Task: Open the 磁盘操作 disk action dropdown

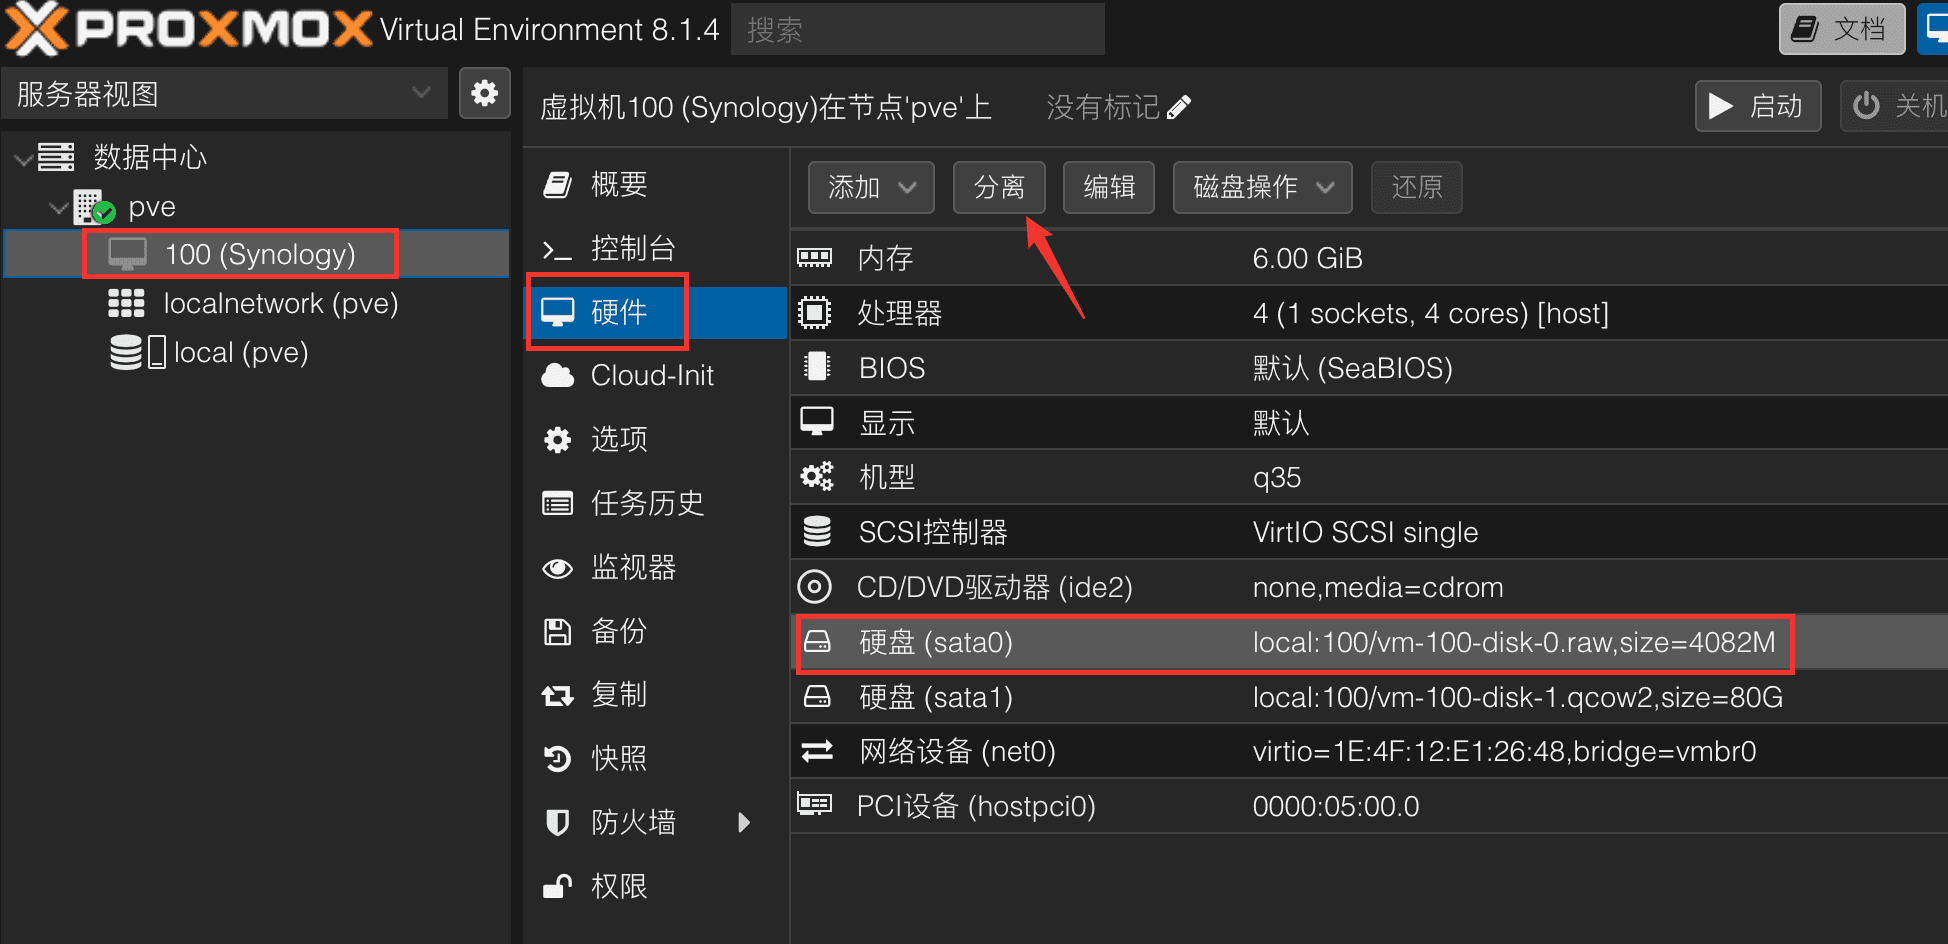Action: tap(1263, 187)
